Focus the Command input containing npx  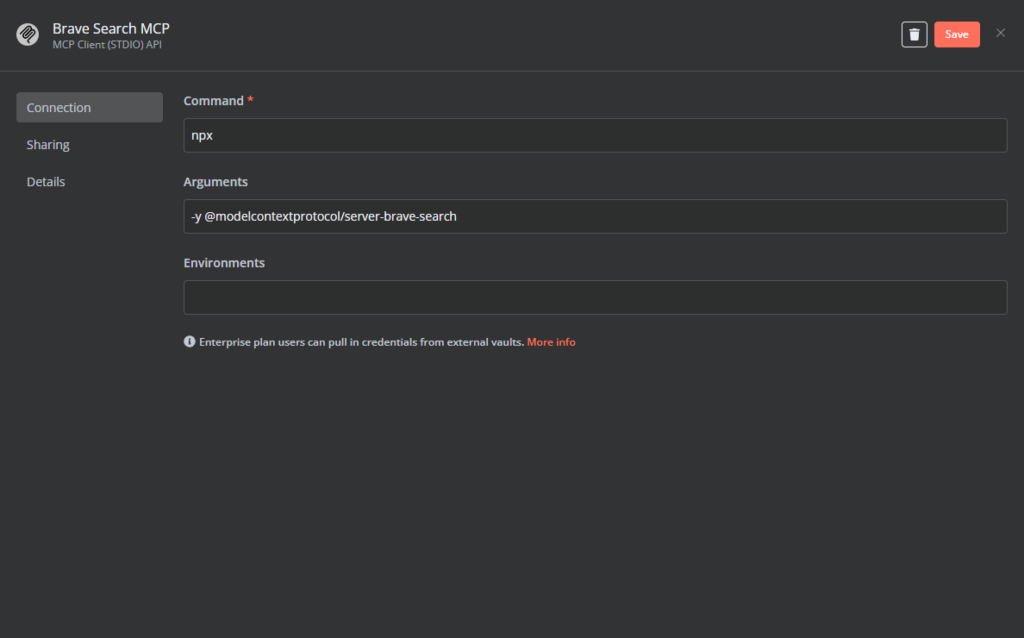[595, 135]
